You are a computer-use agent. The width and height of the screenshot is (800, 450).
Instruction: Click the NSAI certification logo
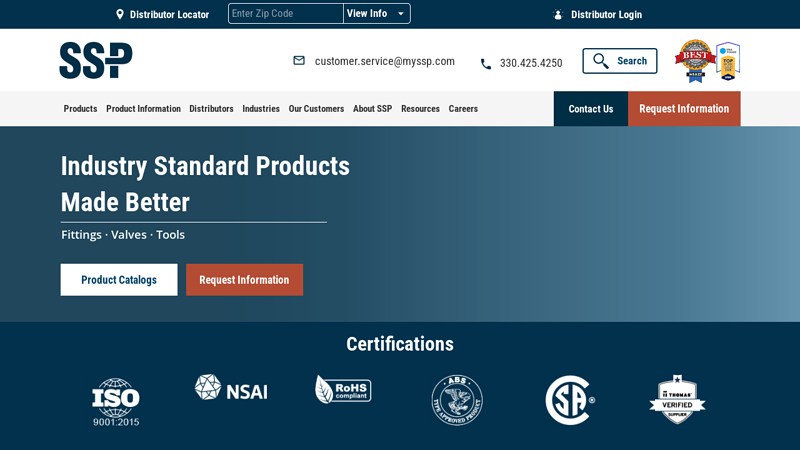(231, 388)
